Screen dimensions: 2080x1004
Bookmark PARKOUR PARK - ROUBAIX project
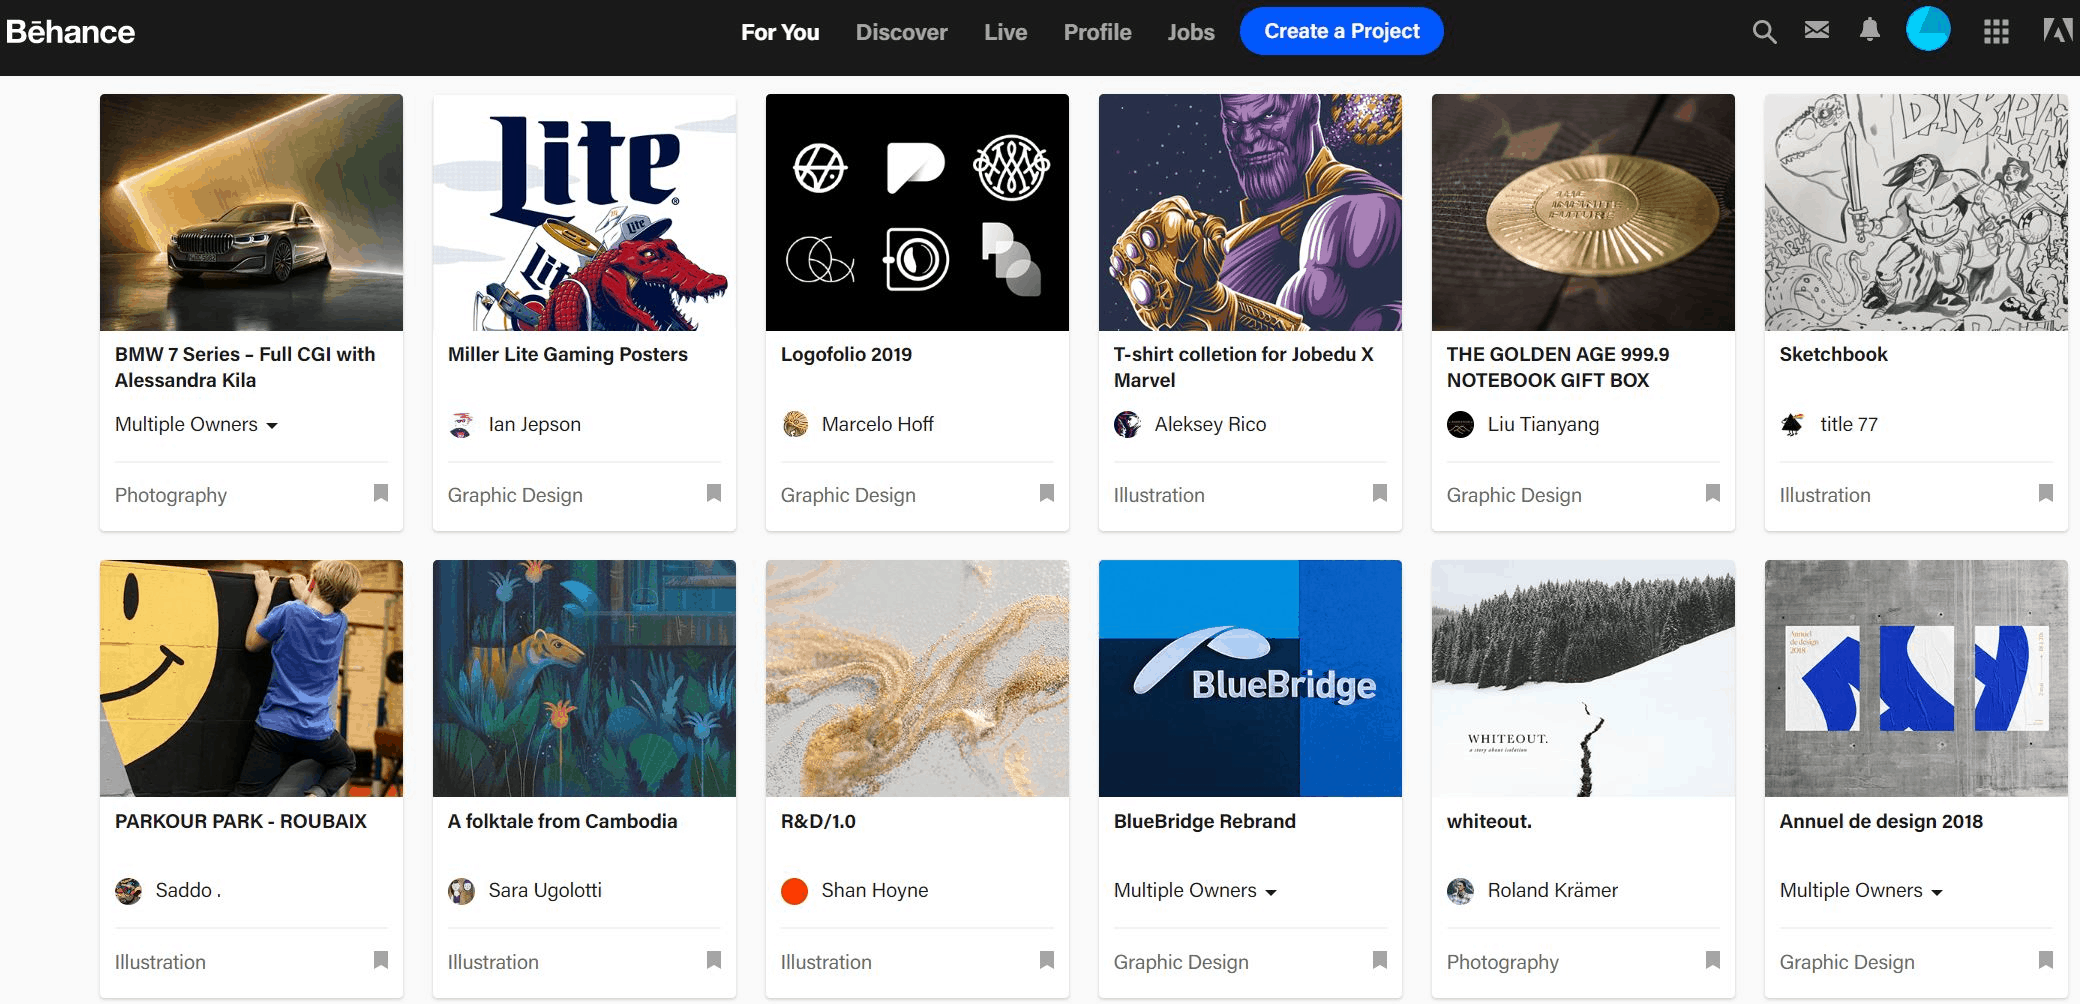[381, 960]
